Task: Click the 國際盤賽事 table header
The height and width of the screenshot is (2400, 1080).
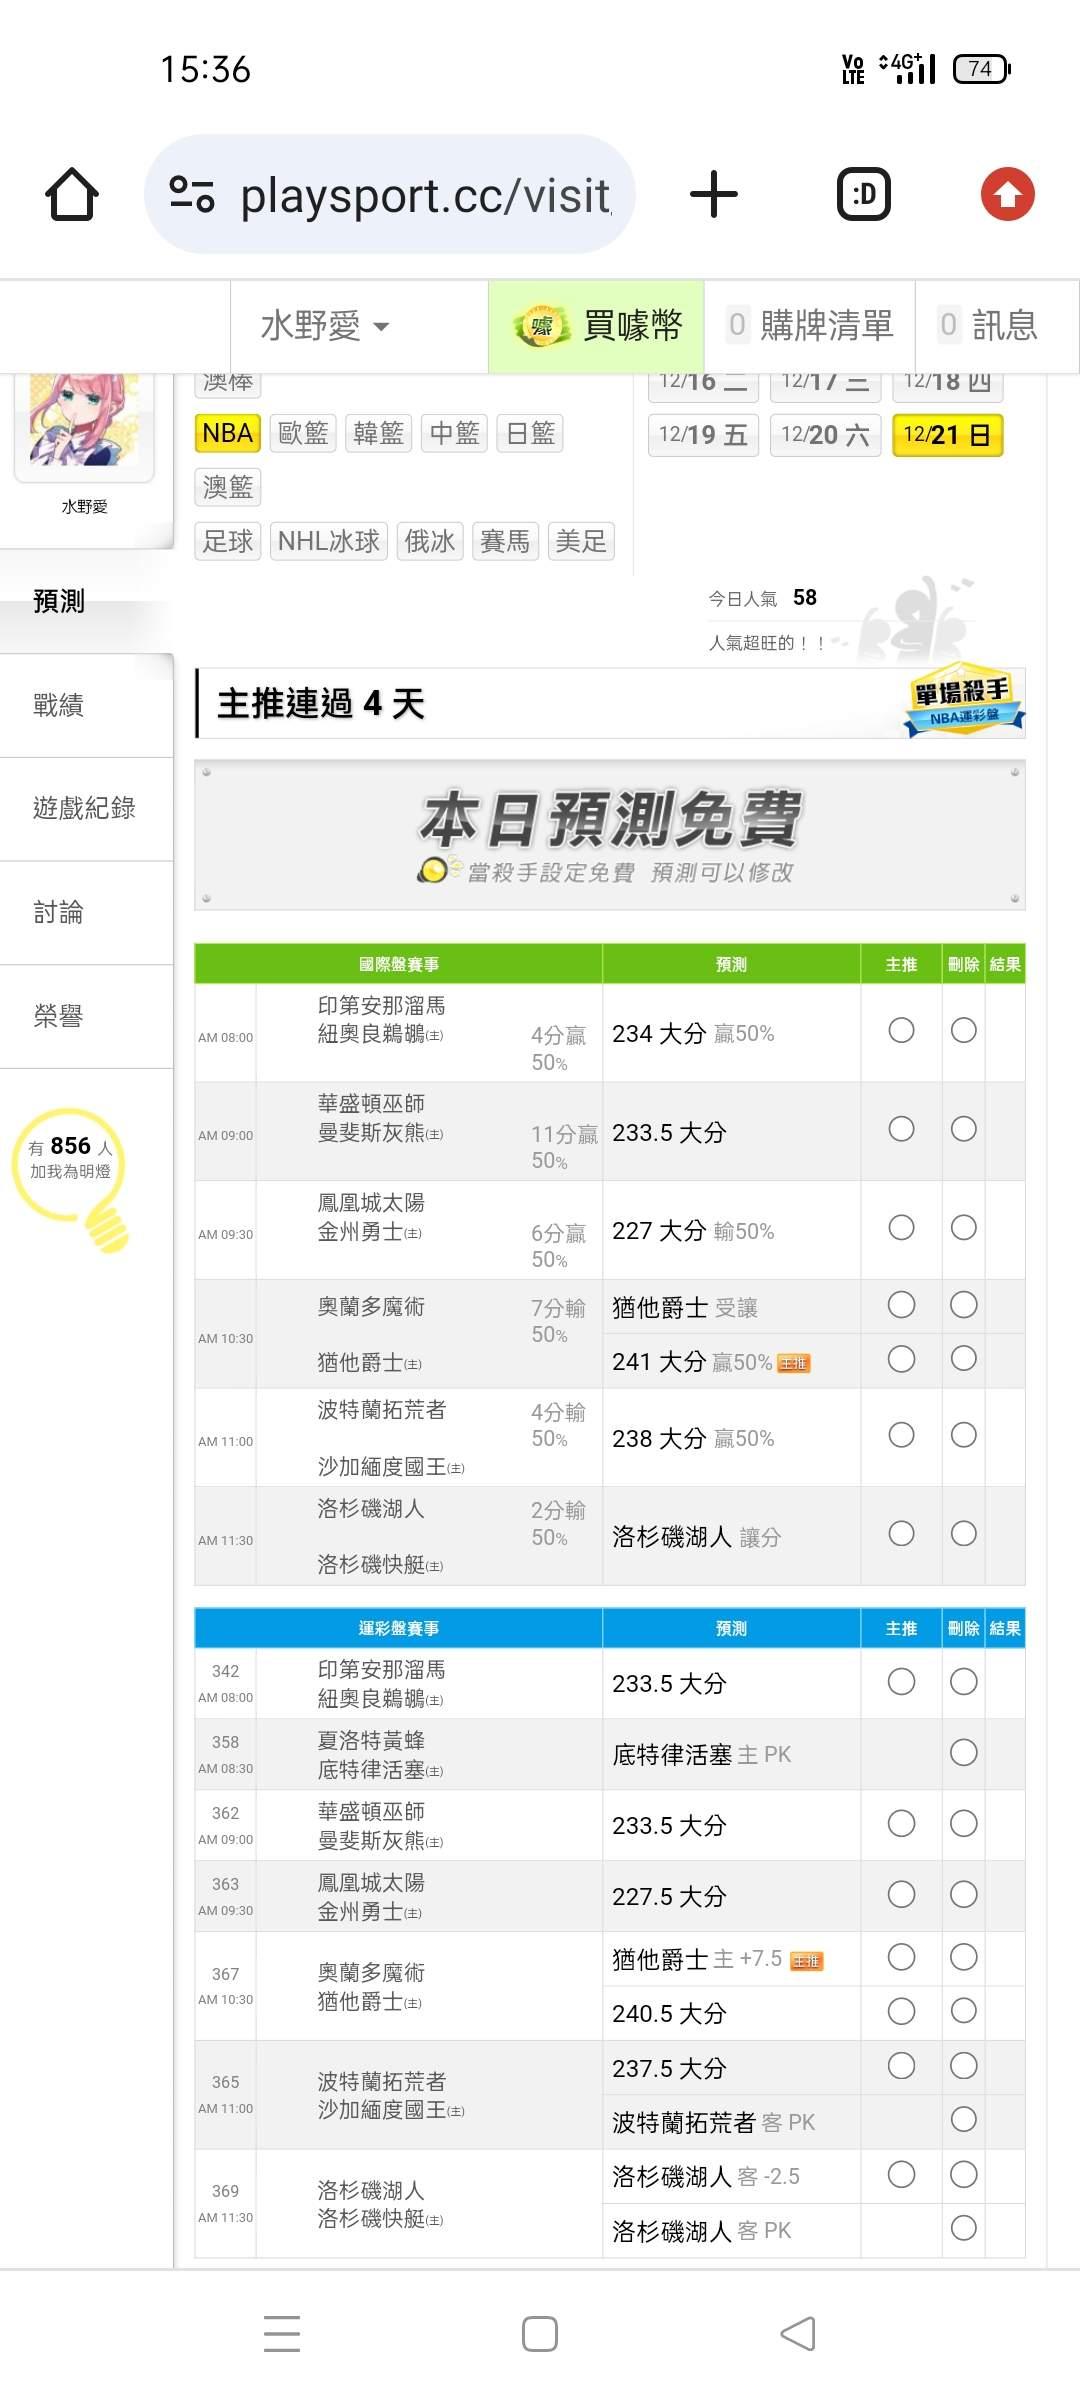Action: tap(399, 964)
